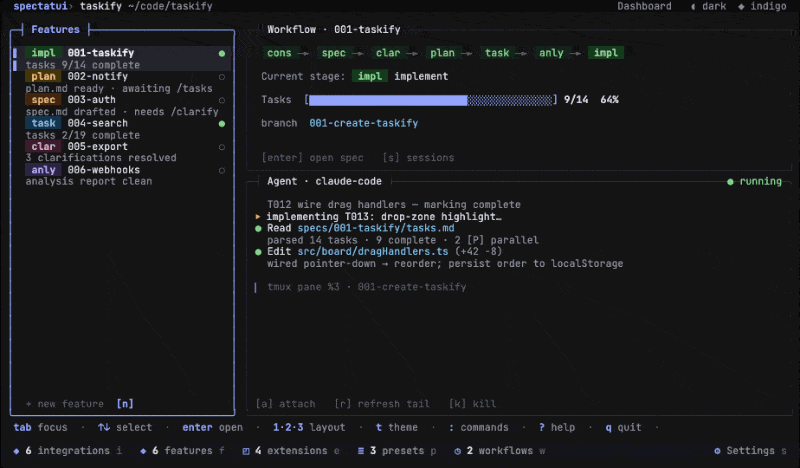Click the ? help shortcut
The width and height of the screenshot is (800, 468).
click(x=557, y=428)
